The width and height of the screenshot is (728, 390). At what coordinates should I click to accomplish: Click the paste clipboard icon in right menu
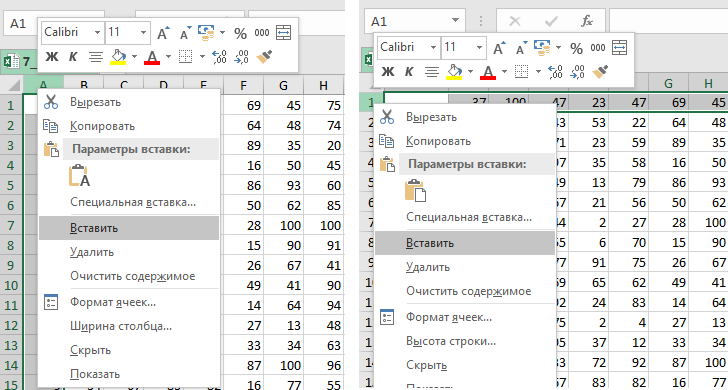pyautogui.click(x=415, y=190)
